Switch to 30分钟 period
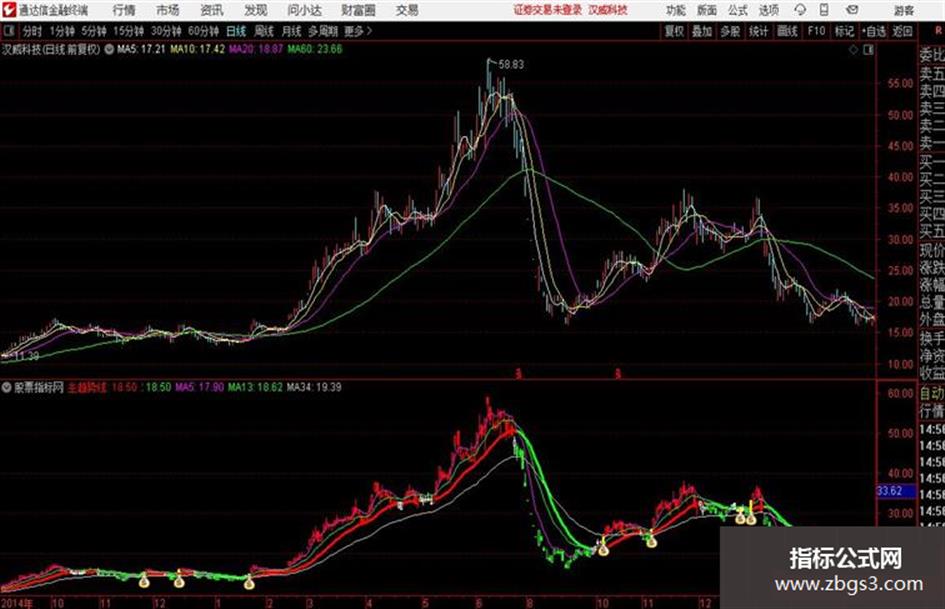Screen dimensions: 945x609 point(166,31)
